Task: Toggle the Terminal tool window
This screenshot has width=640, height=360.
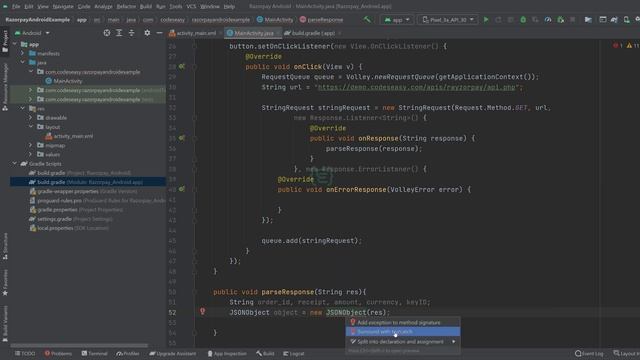Action: 94,353
